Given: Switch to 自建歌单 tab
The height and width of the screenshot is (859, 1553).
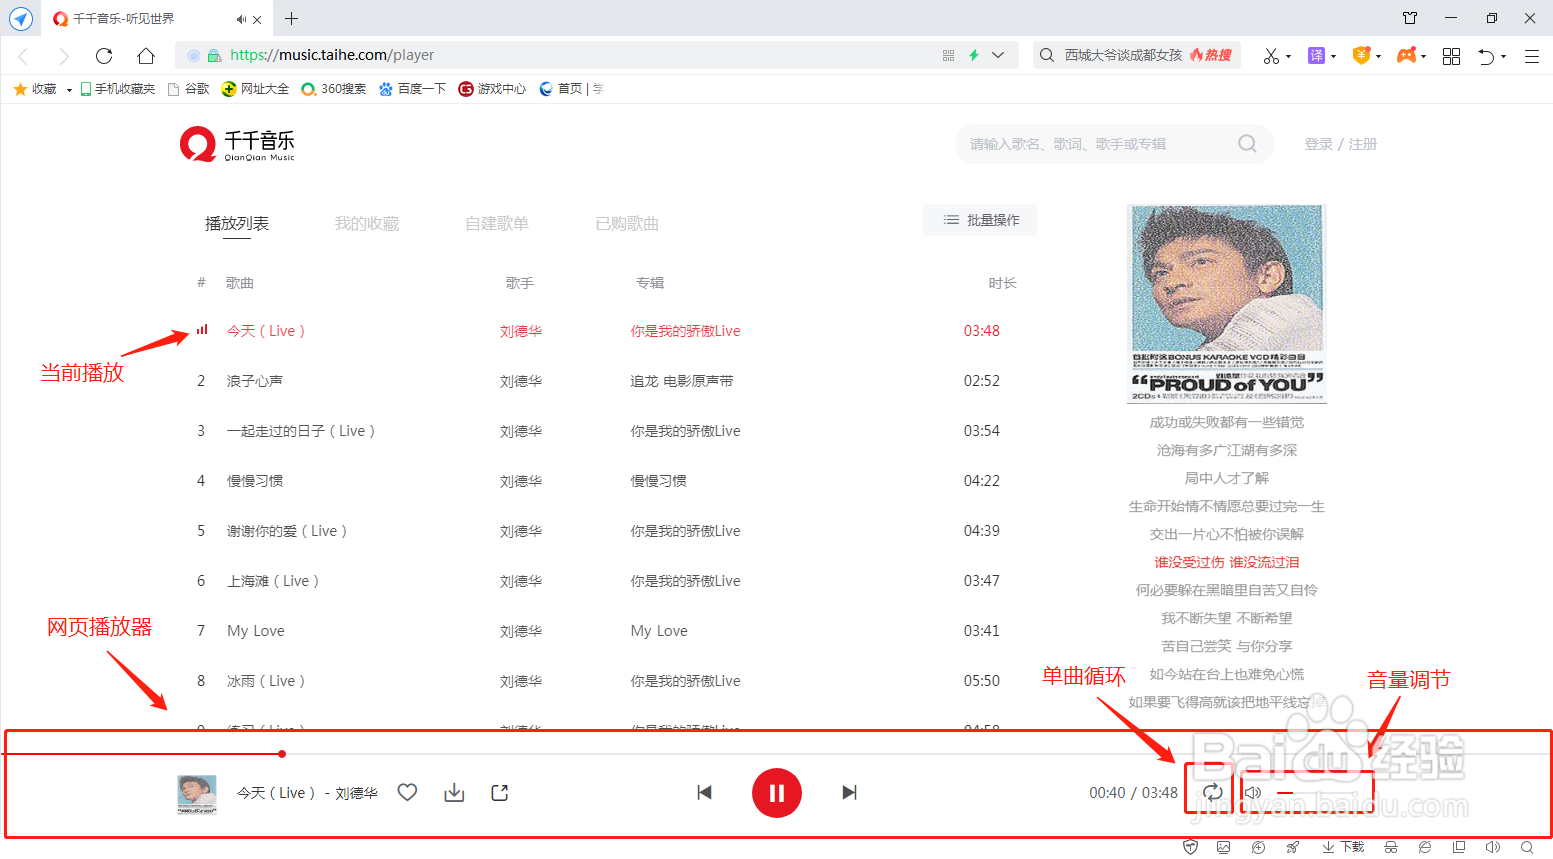Looking at the screenshot, I should pos(497,224).
